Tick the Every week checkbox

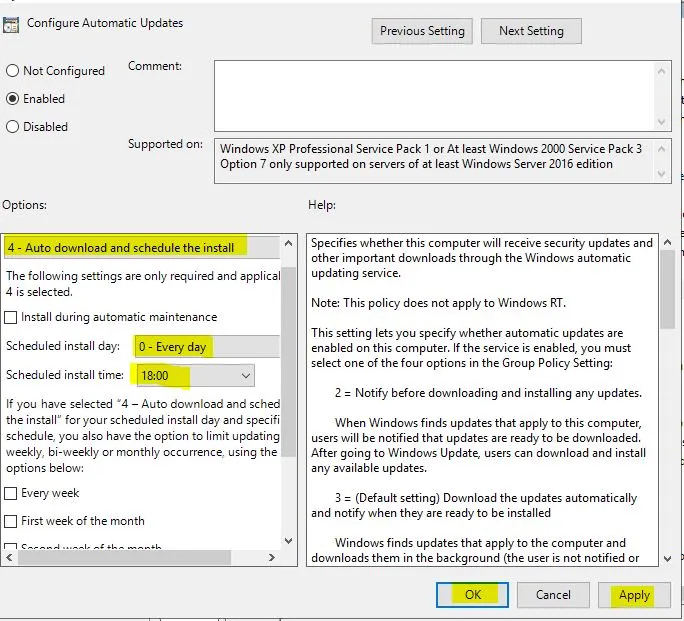[x=11, y=493]
